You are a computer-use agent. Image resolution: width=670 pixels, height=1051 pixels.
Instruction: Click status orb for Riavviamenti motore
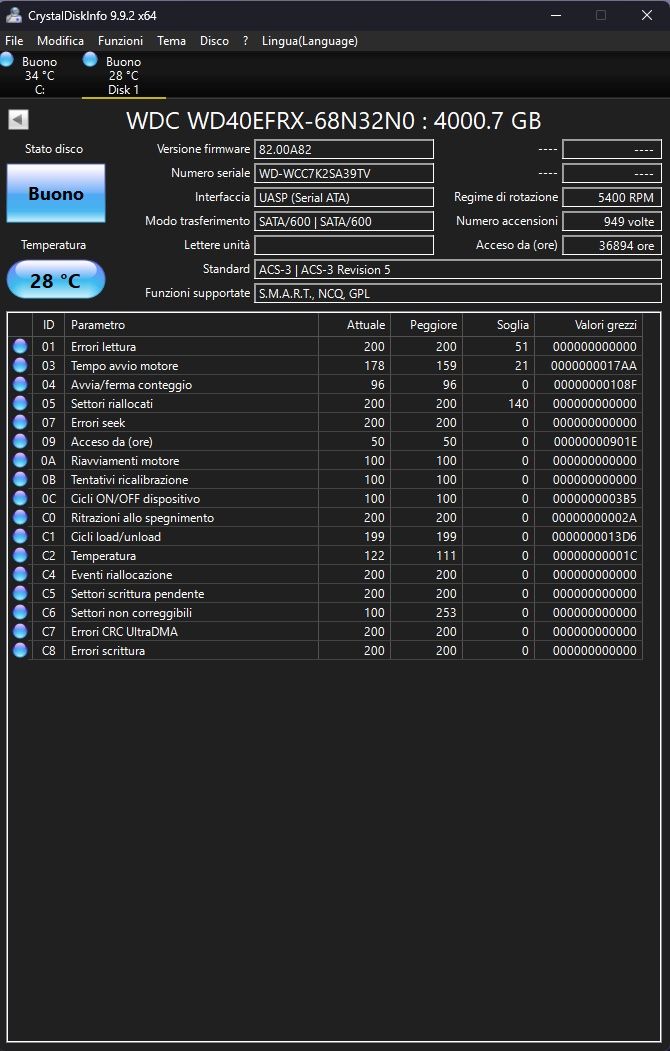coord(20,460)
